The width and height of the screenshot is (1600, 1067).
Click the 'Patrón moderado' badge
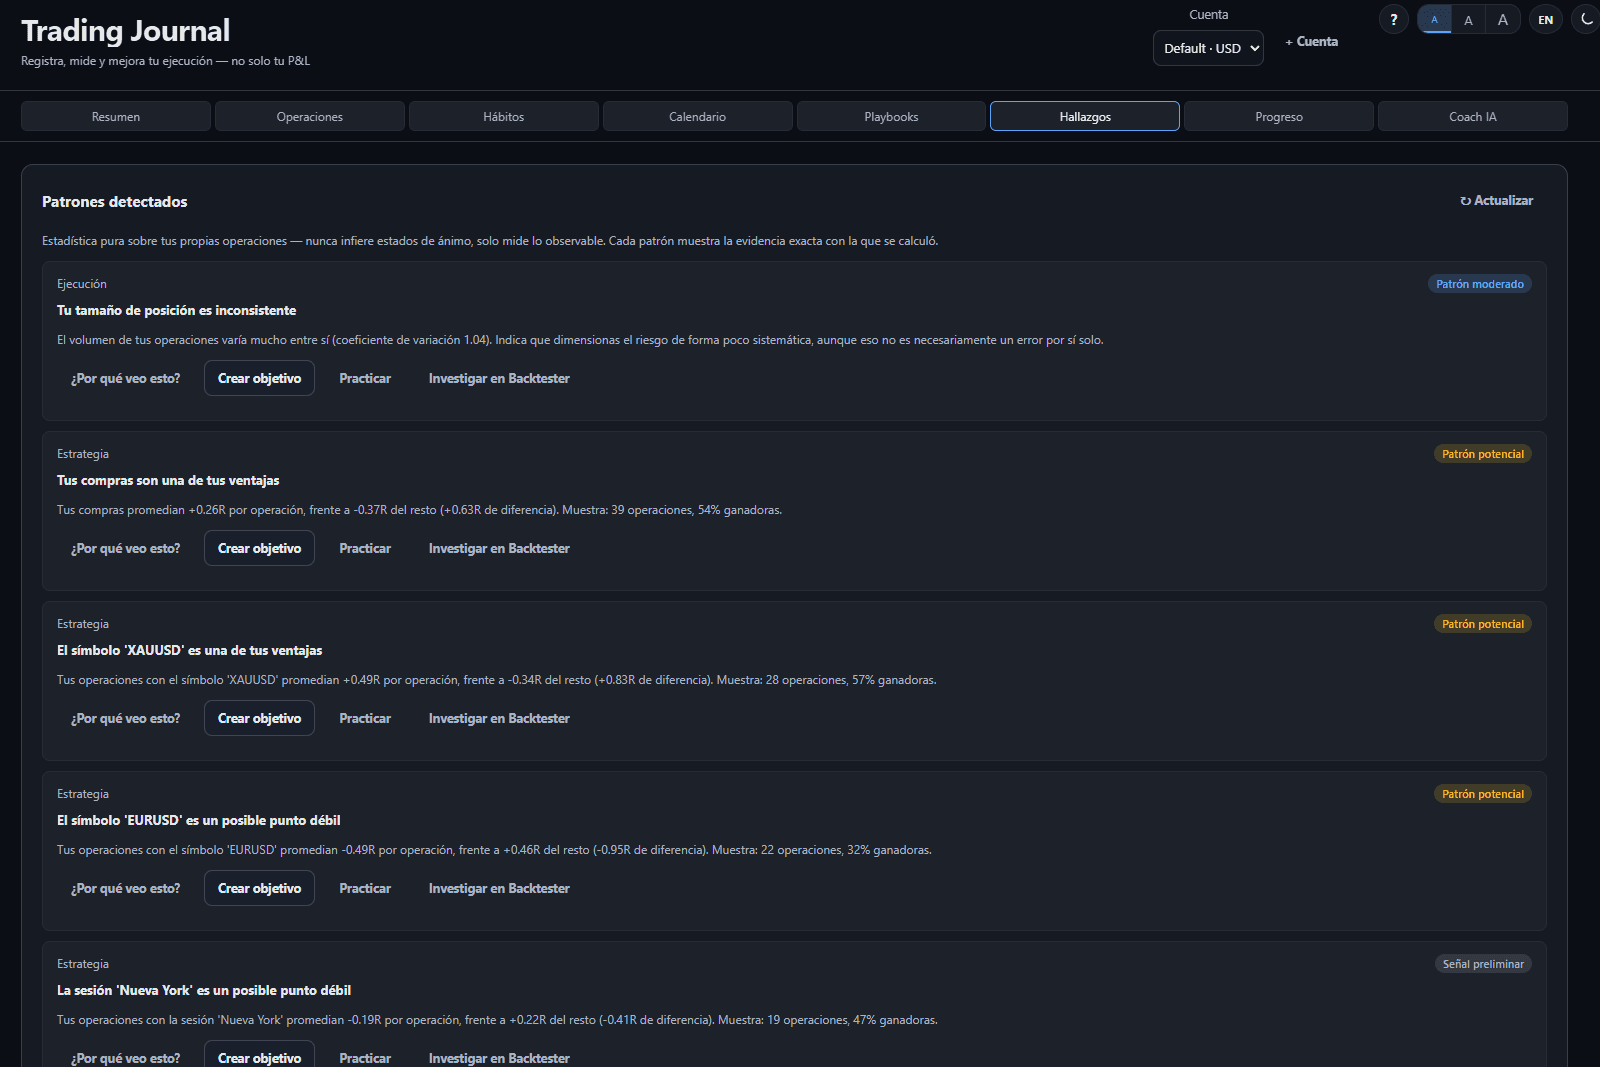[1480, 284]
